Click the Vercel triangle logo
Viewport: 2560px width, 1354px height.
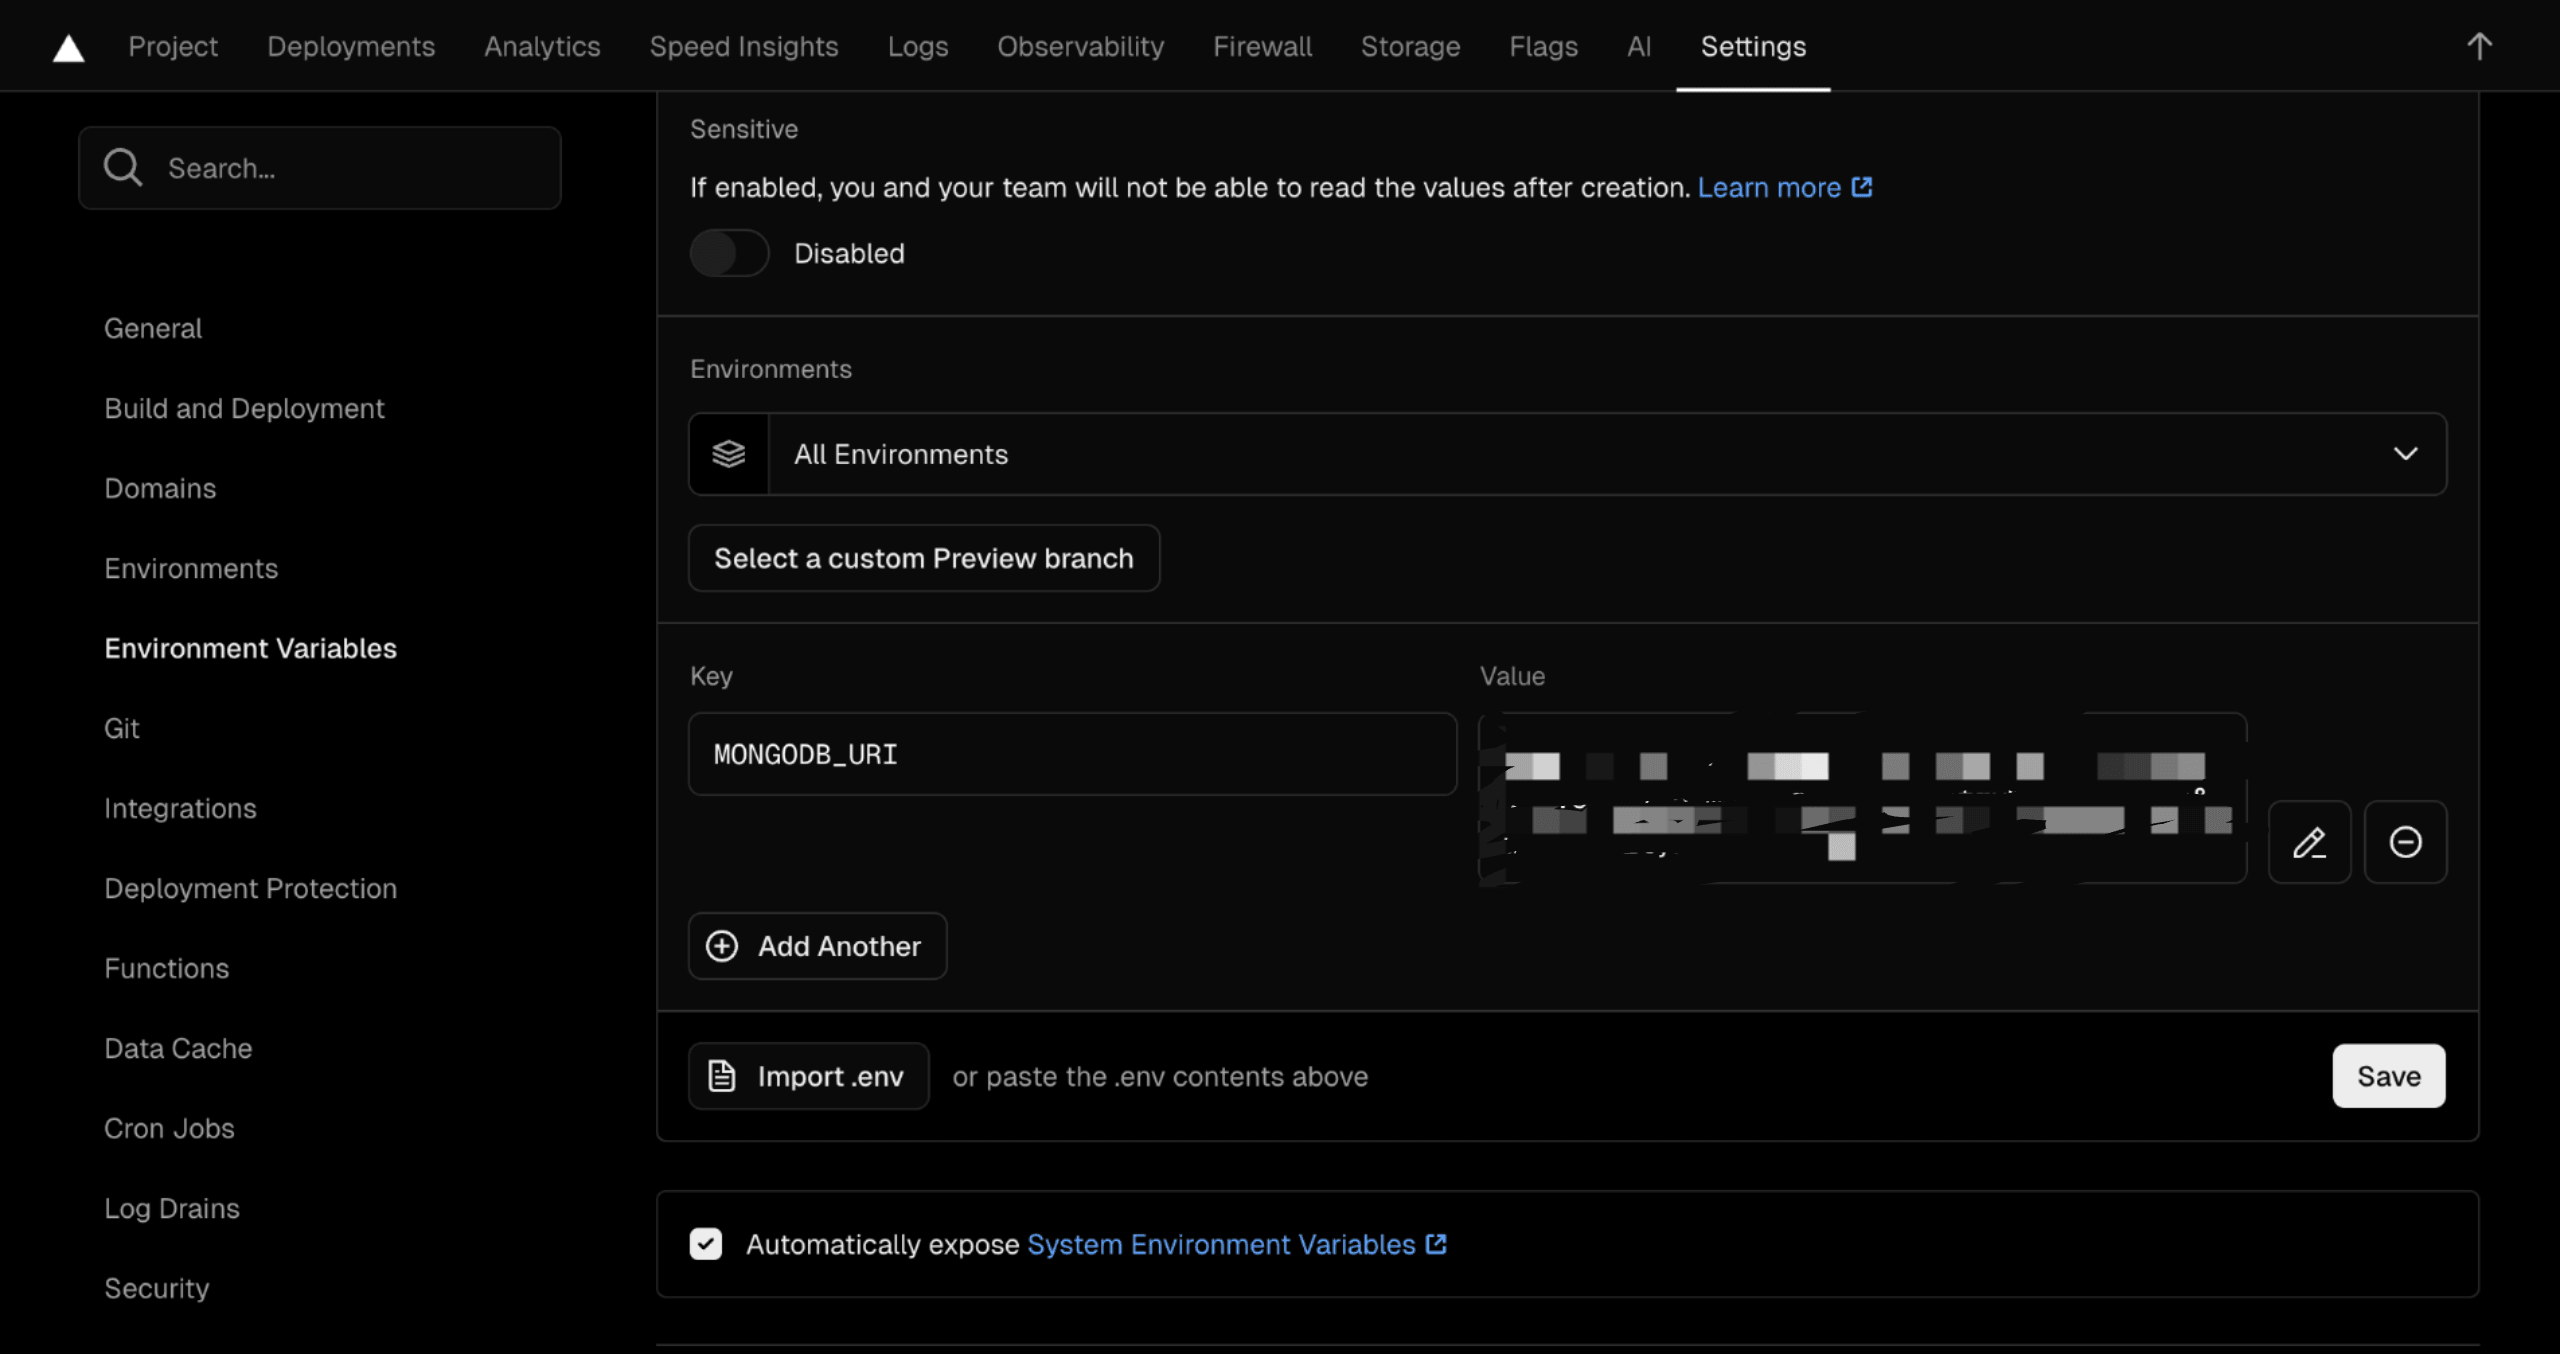pos(68,47)
